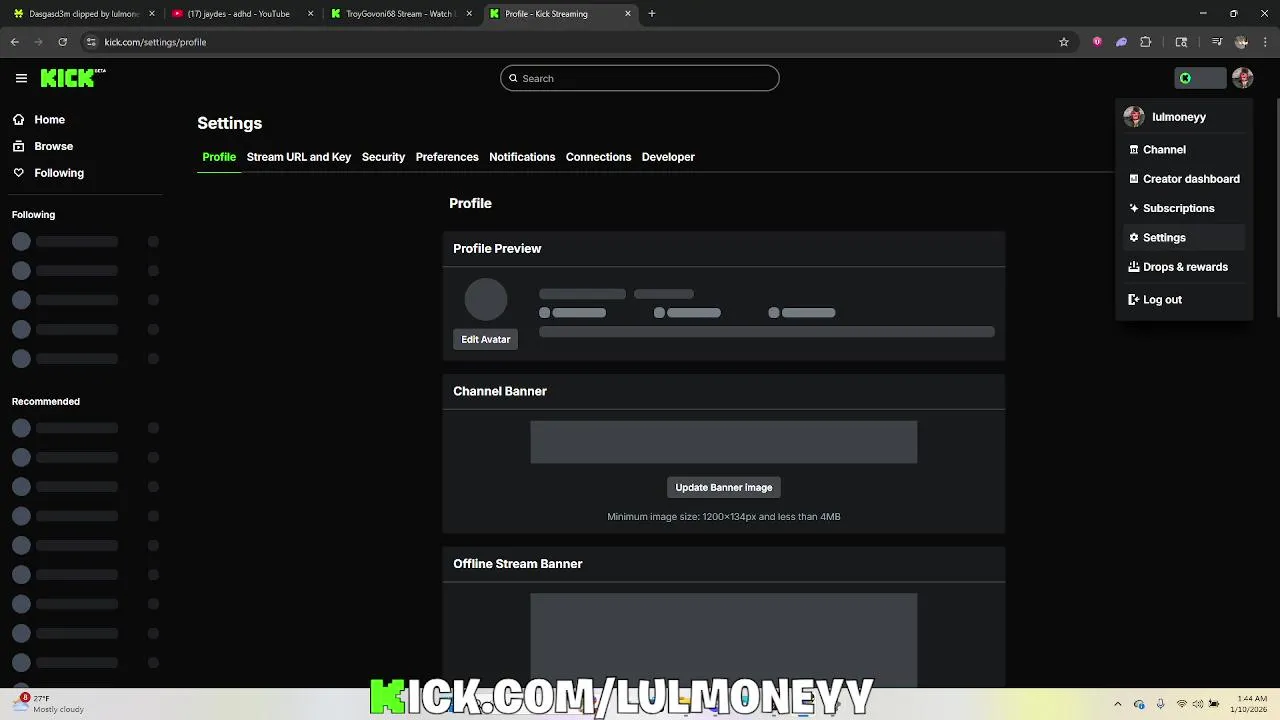Click the Recommended sidebar heading
This screenshot has height=720, width=1280.
pos(46,401)
